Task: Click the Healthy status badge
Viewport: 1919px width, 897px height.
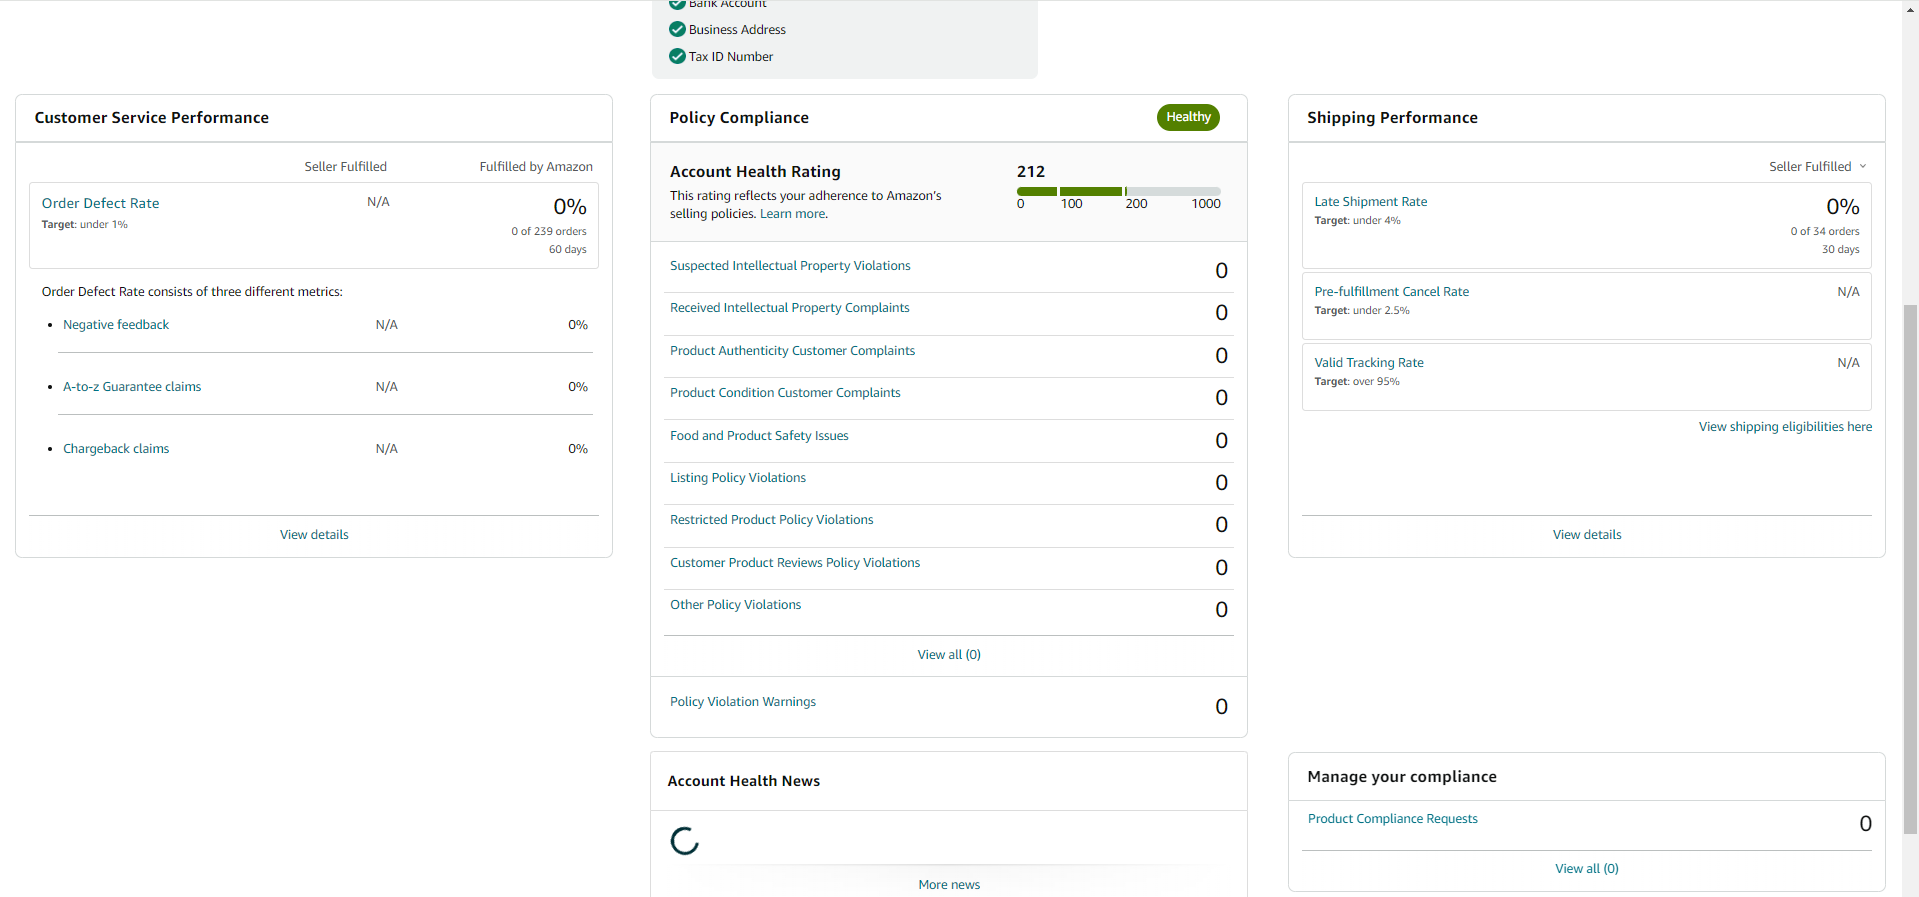Action: (x=1188, y=117)
